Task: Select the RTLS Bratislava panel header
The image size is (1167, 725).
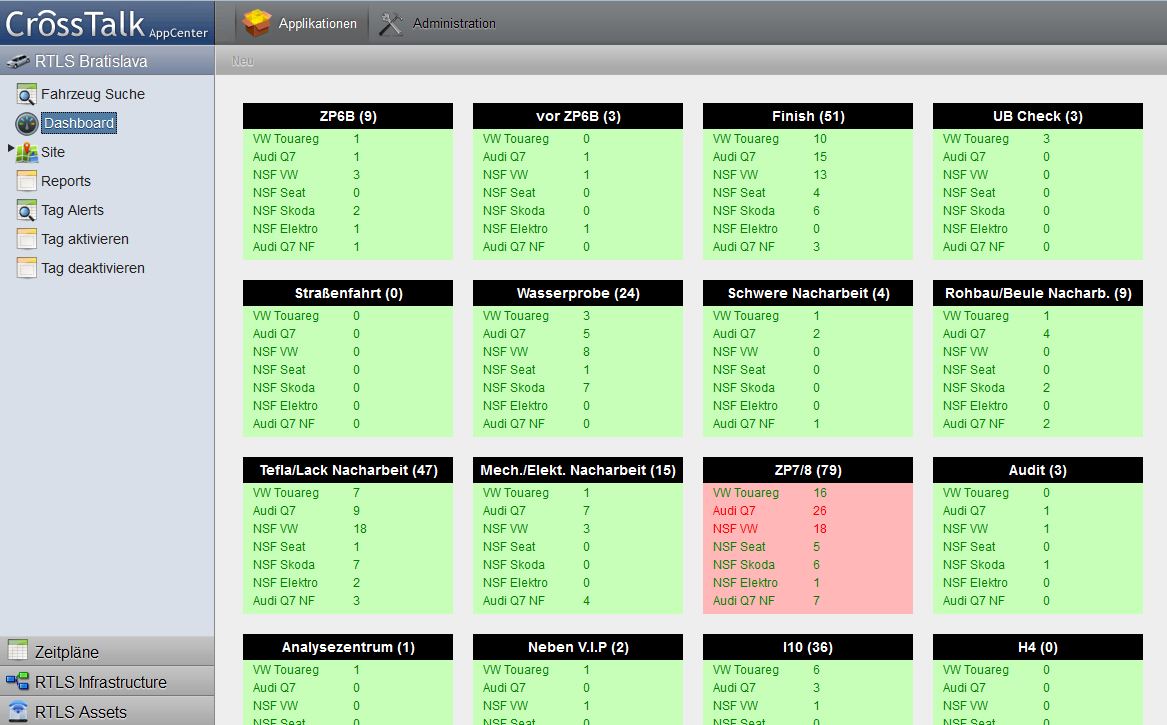Action: click(107, 61)
